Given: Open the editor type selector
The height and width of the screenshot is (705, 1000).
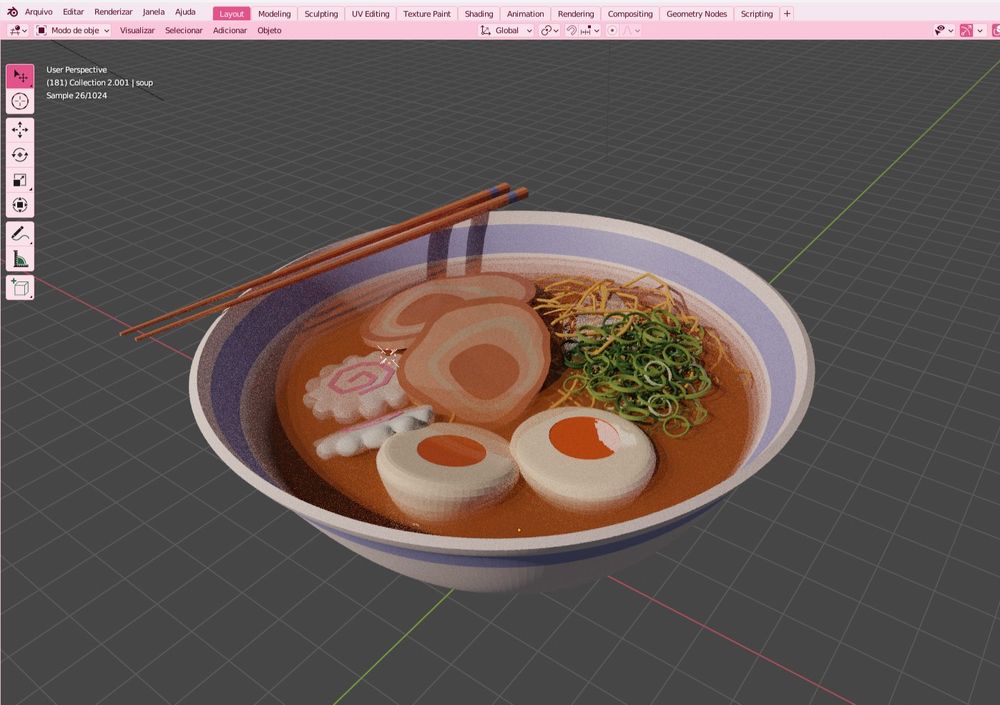Looking at the screenshot, I should pos(18,31).
